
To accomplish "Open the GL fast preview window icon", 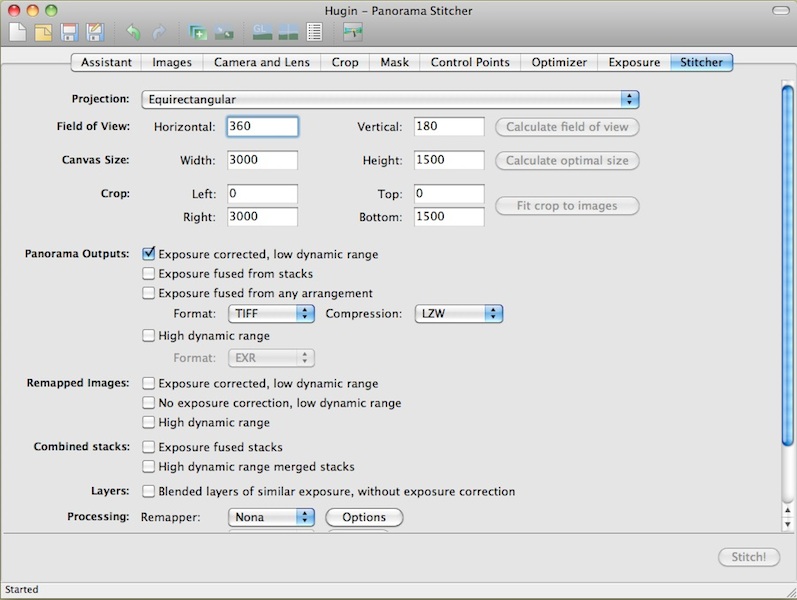I will (263, 32).
